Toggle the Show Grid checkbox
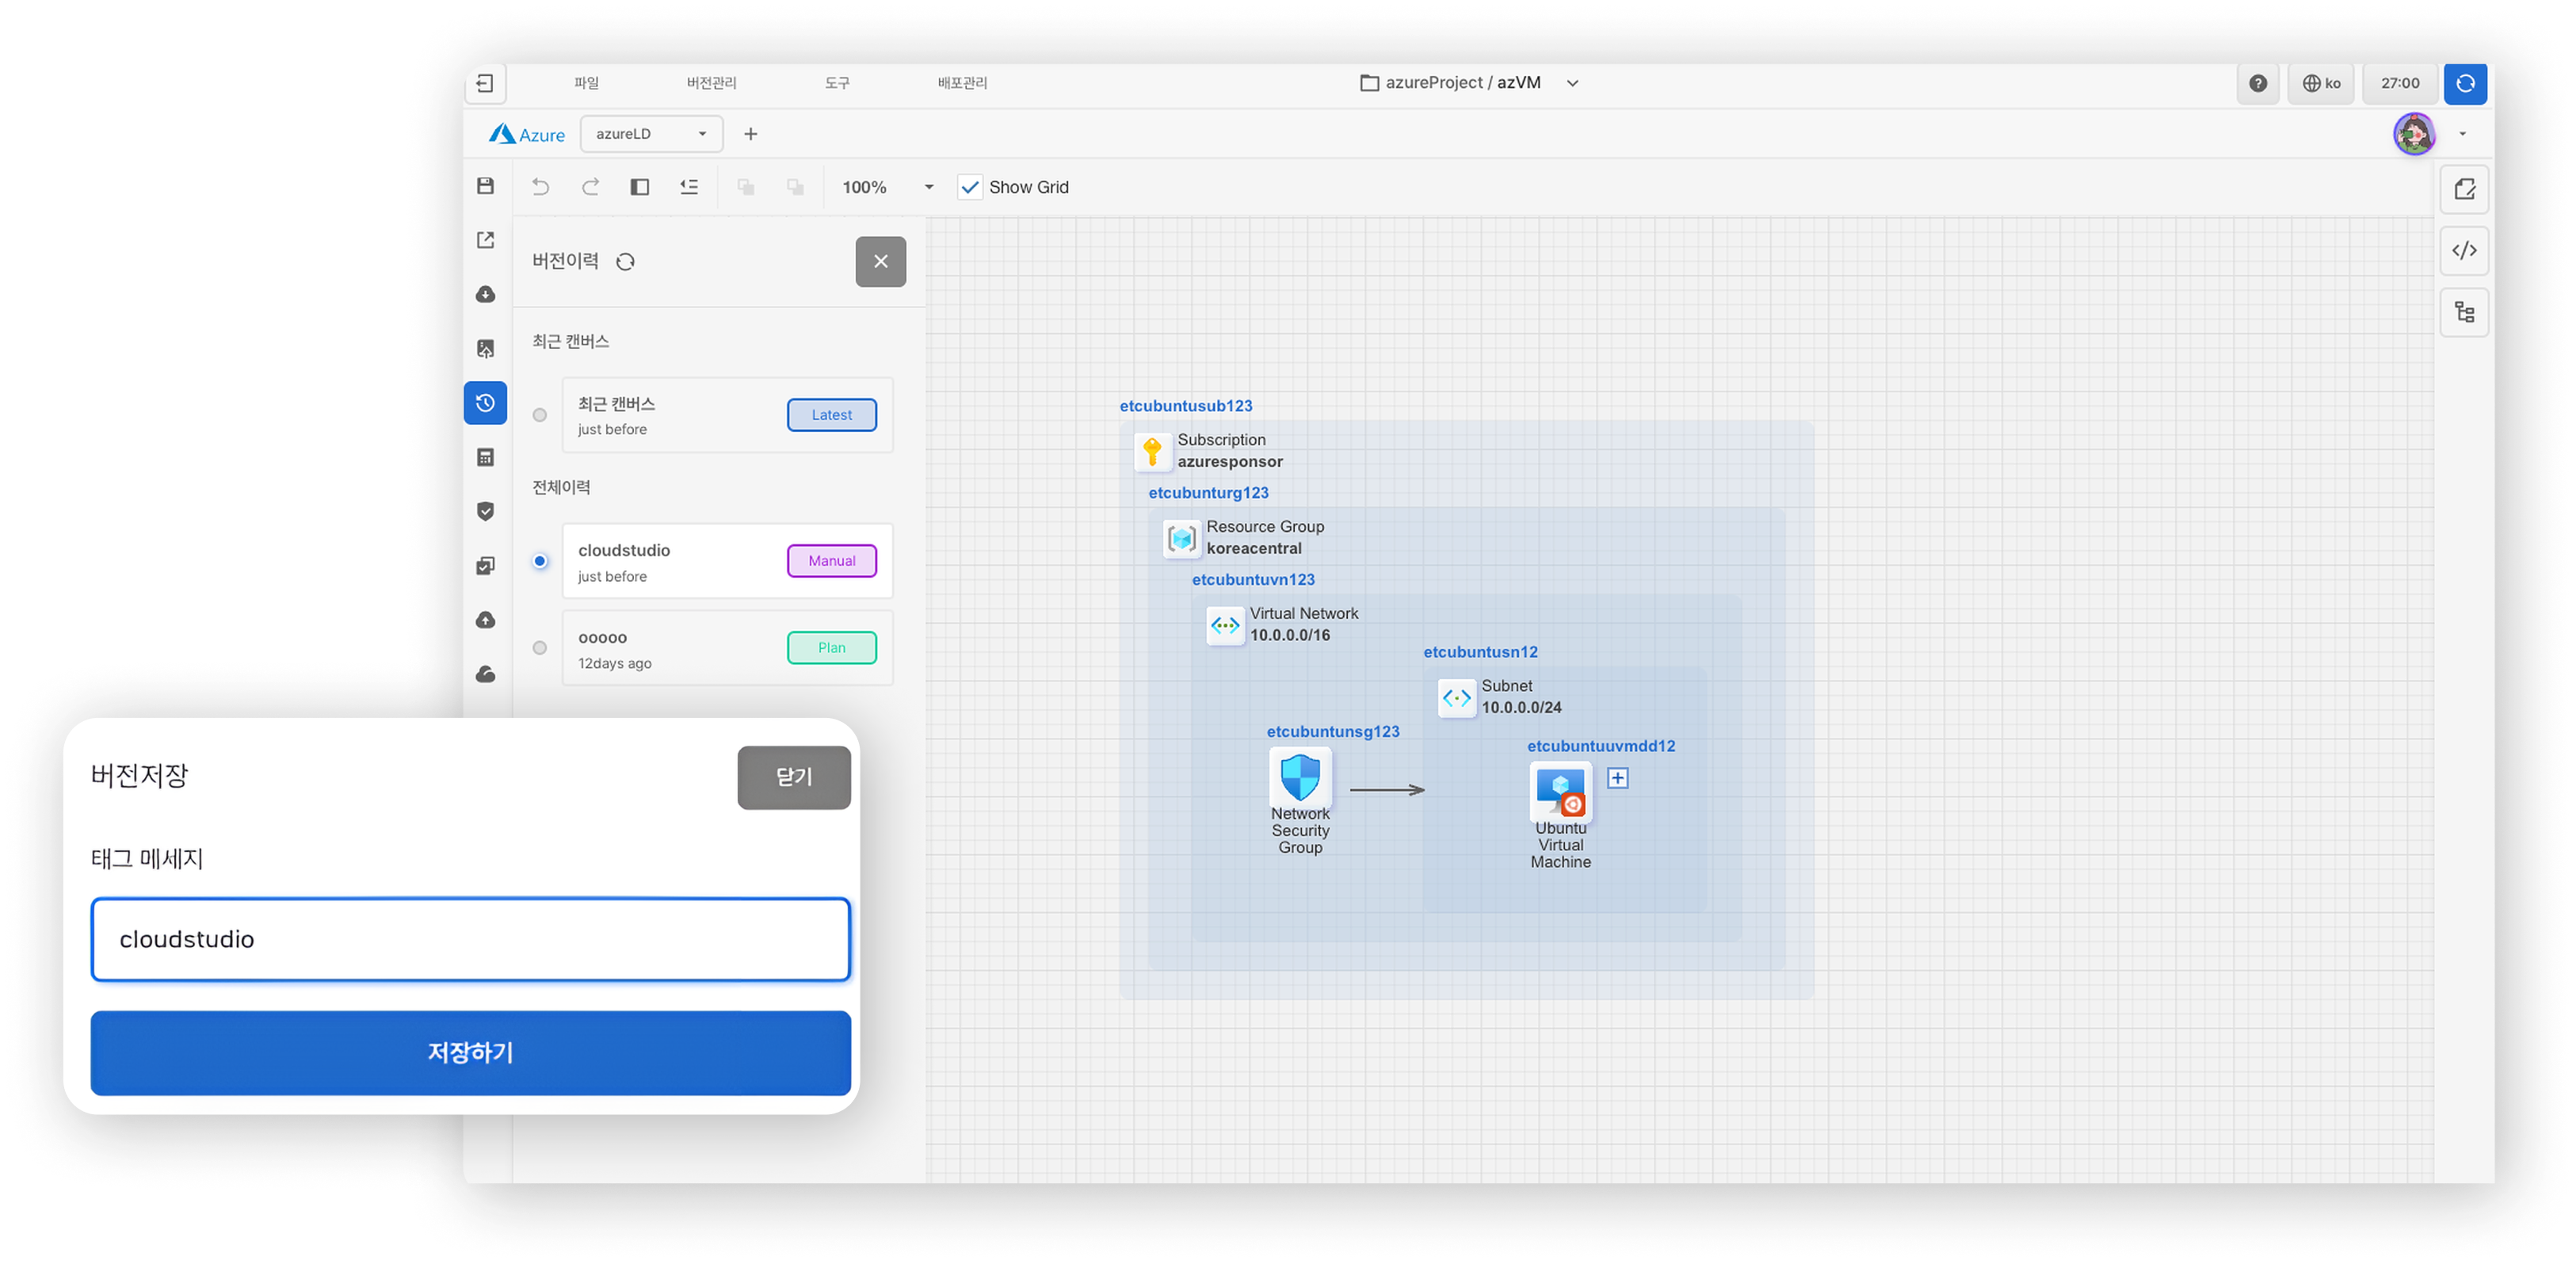2576x1264 pixels. click(x=970, y=187)
